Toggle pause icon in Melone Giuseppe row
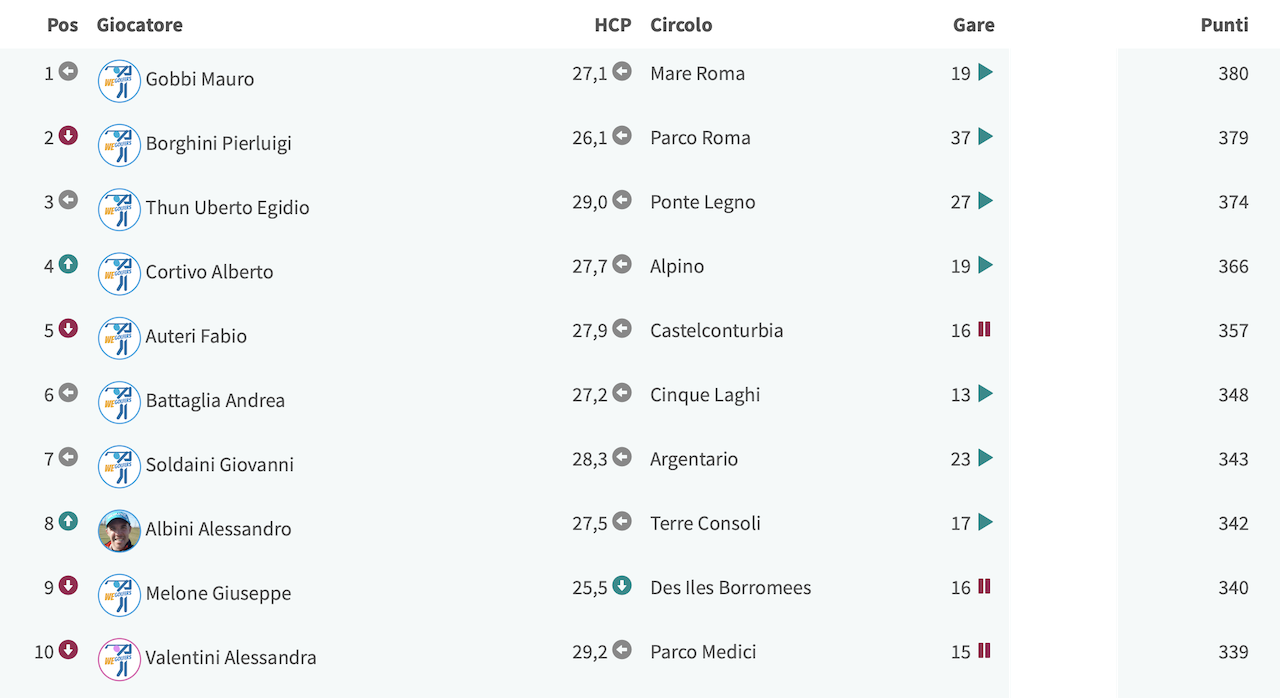Image resolution: width=1280 pixels, height=698 pixels. tap(984, 586)
